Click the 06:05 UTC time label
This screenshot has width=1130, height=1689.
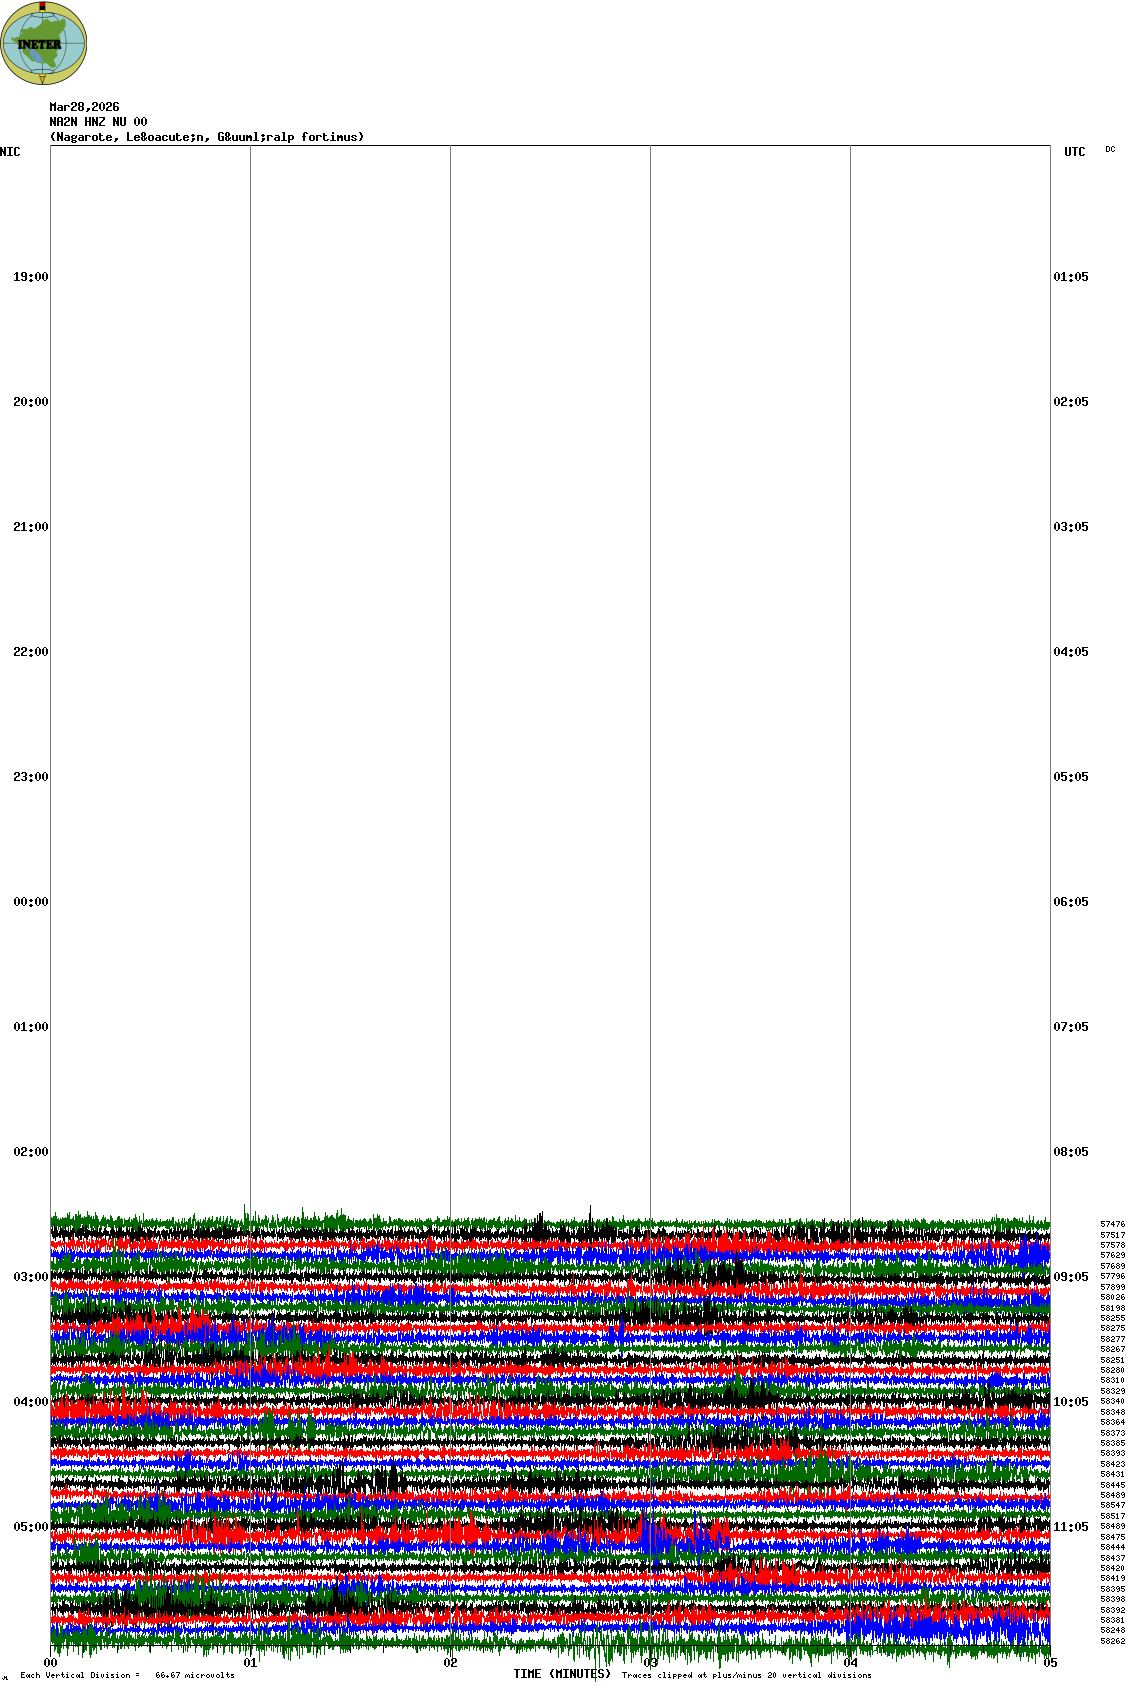(1071, 902)
